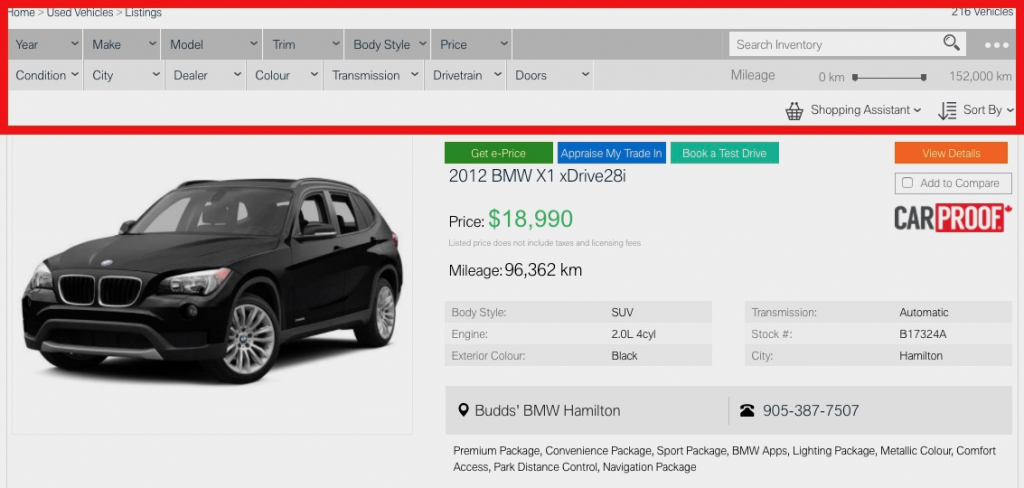The image size is (1024, 488).
Task: Click the Black exterior colour value
Action: tap(624, 356)
